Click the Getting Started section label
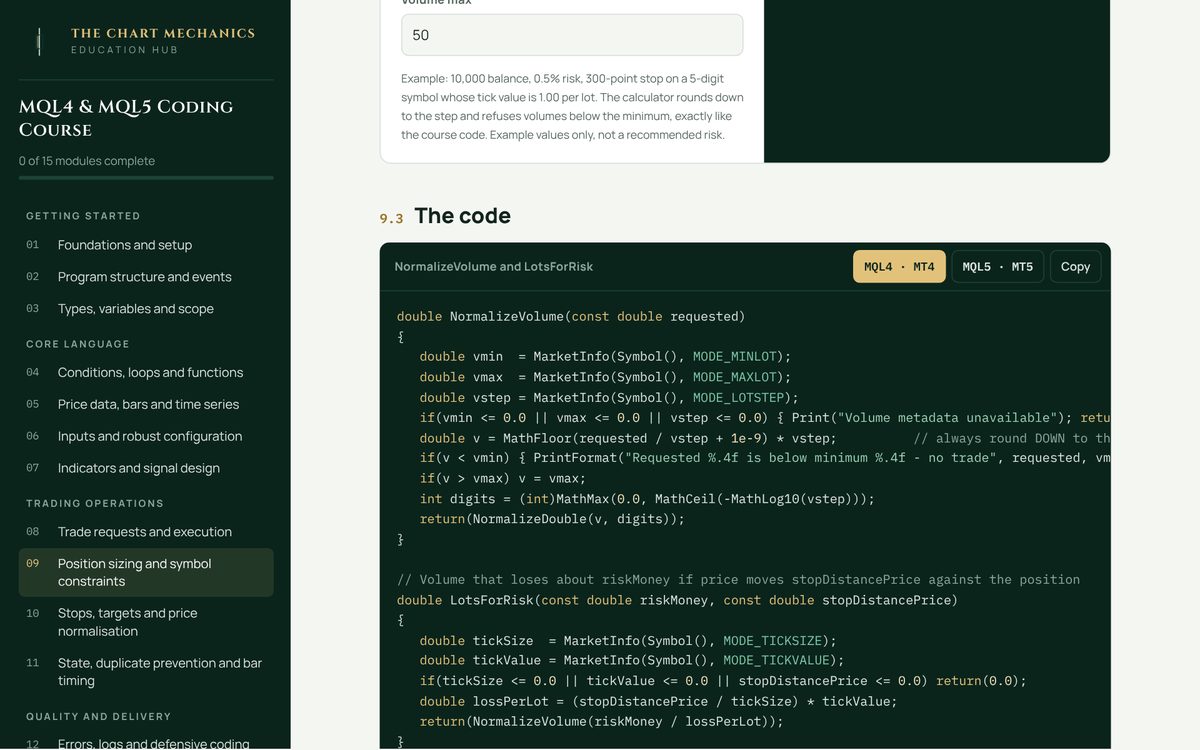 tap(83, 216)
